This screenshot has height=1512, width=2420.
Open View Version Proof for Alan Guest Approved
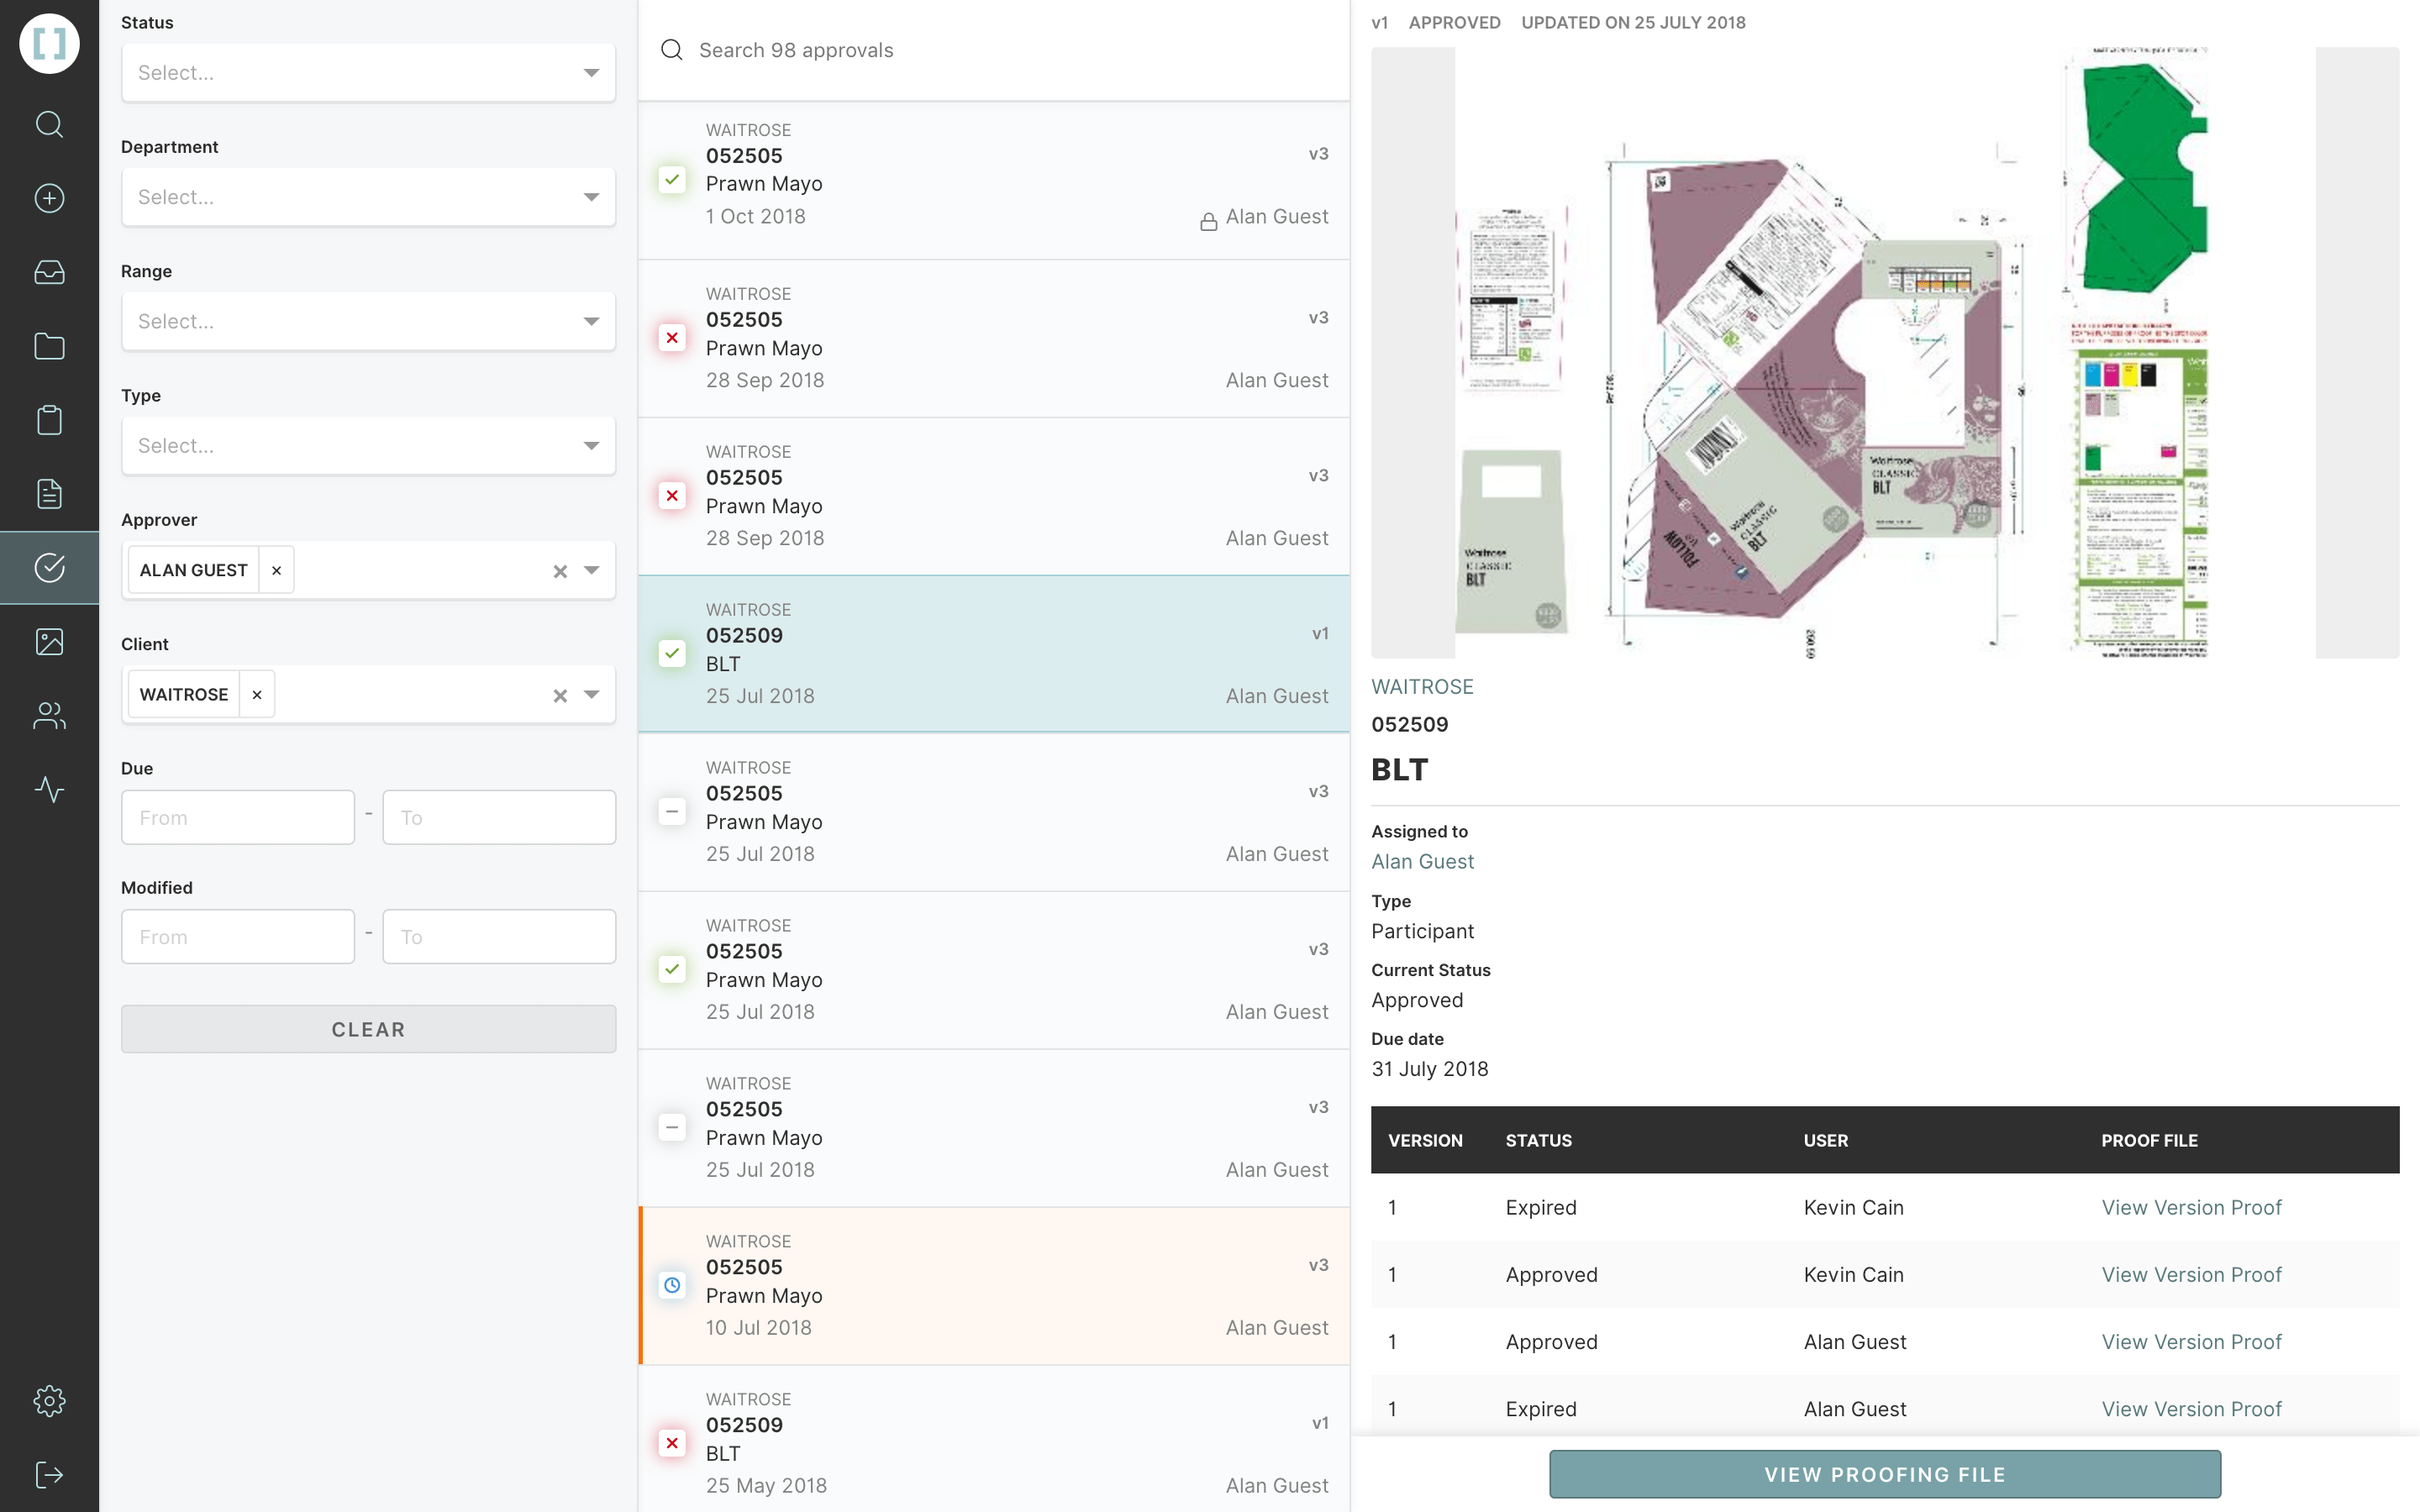click(x=2191, y=1341)
